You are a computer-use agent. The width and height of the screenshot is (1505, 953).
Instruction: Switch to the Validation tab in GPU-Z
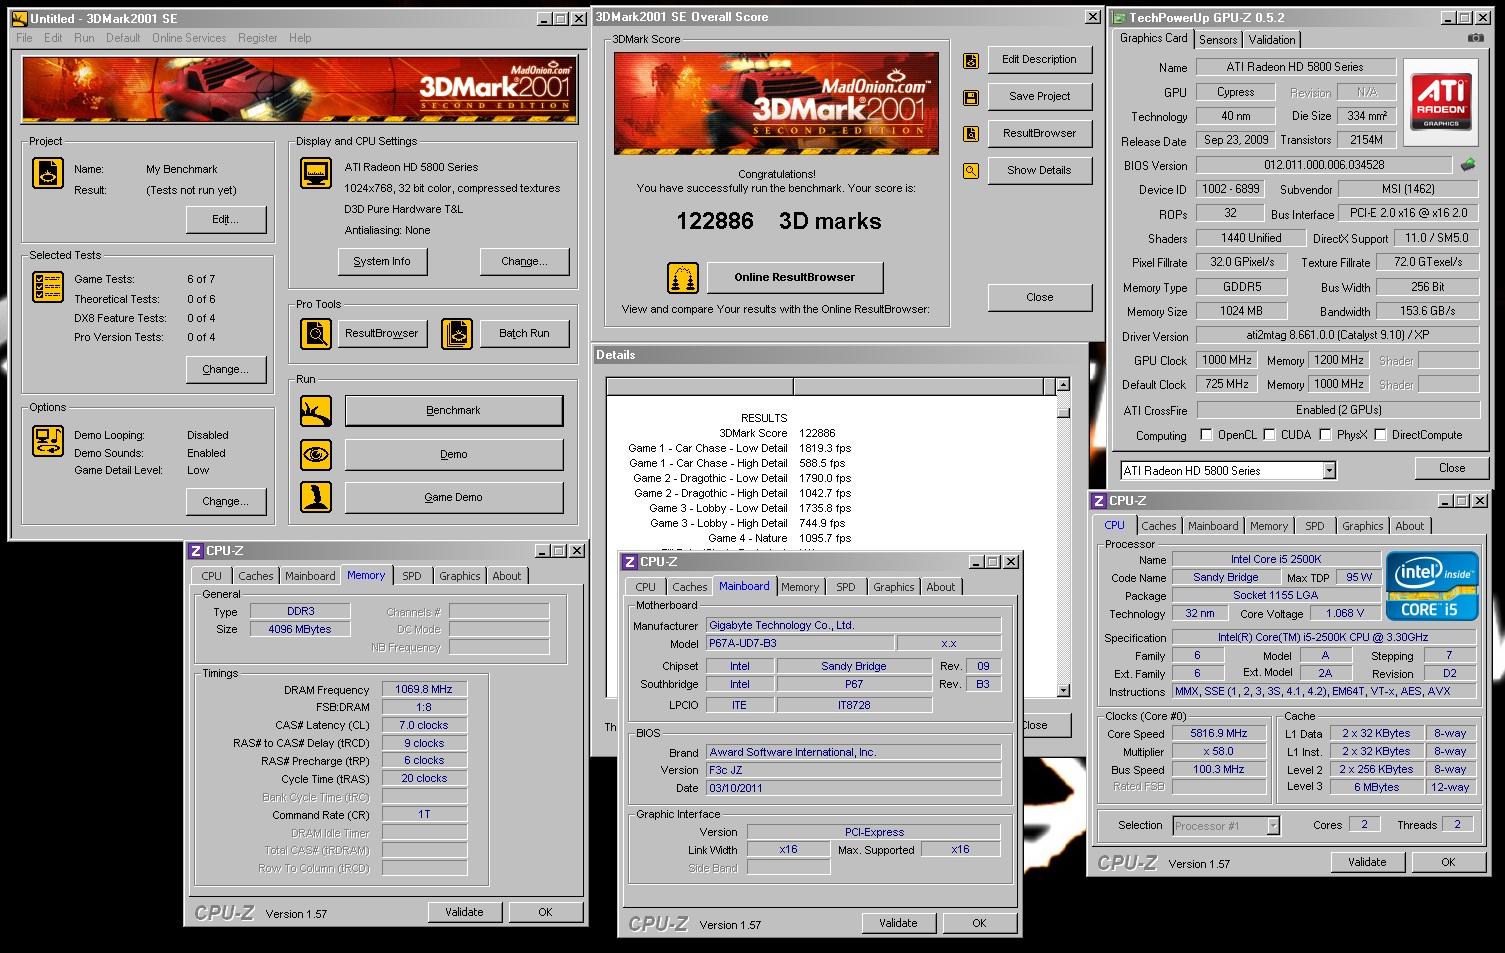(1272, 40)
